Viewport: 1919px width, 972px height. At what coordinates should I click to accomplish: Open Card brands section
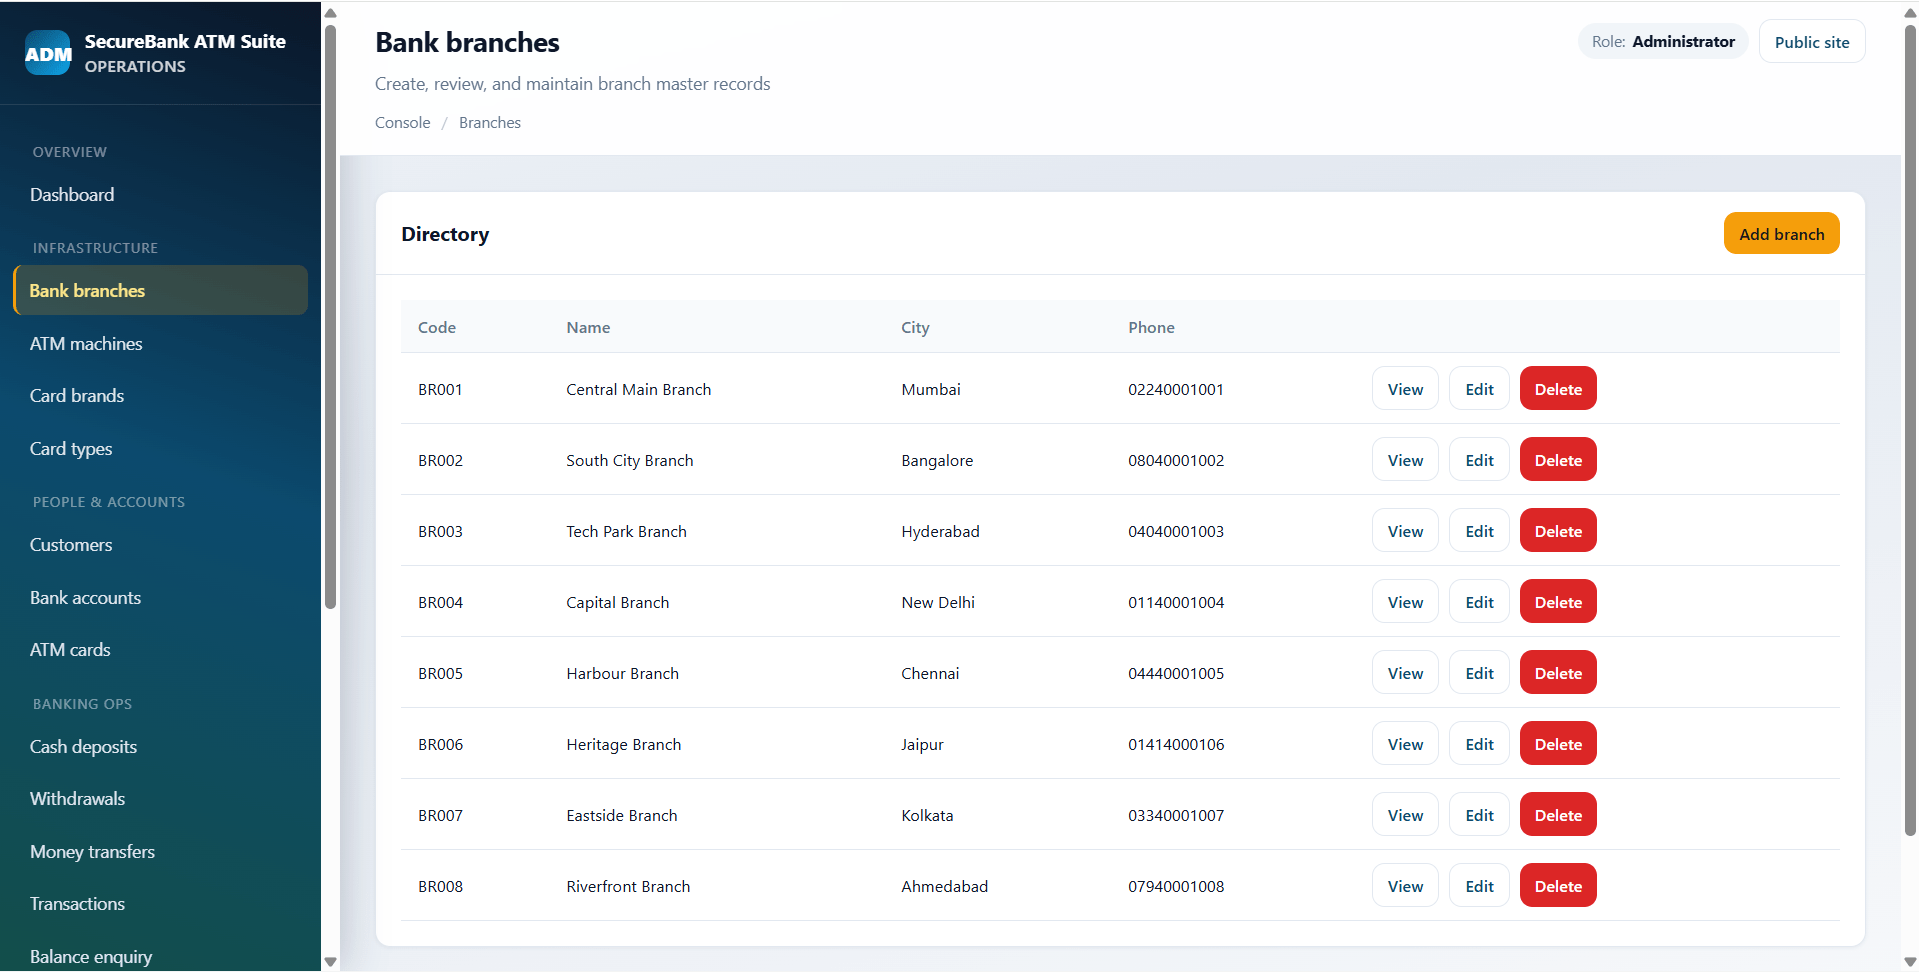(77, 396)
